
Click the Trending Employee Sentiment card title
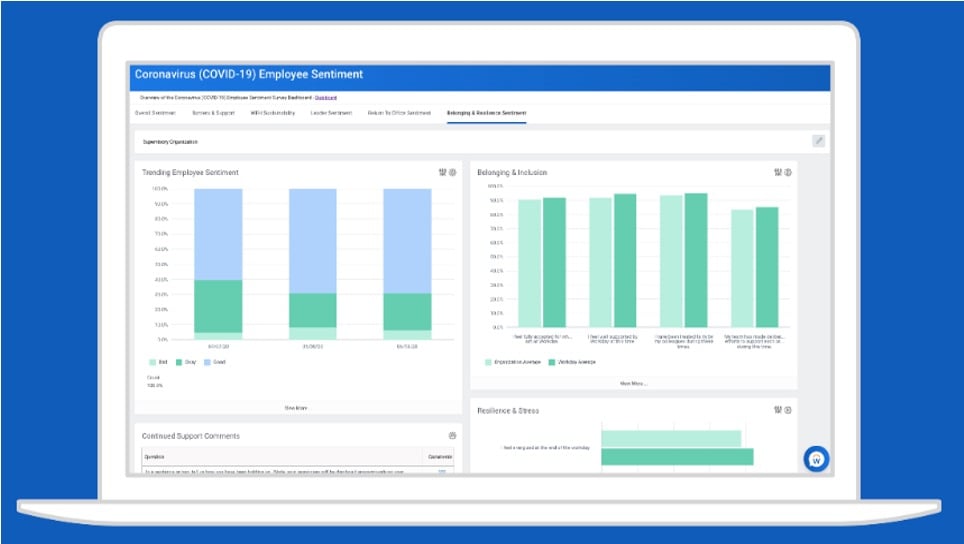[190, 173]
